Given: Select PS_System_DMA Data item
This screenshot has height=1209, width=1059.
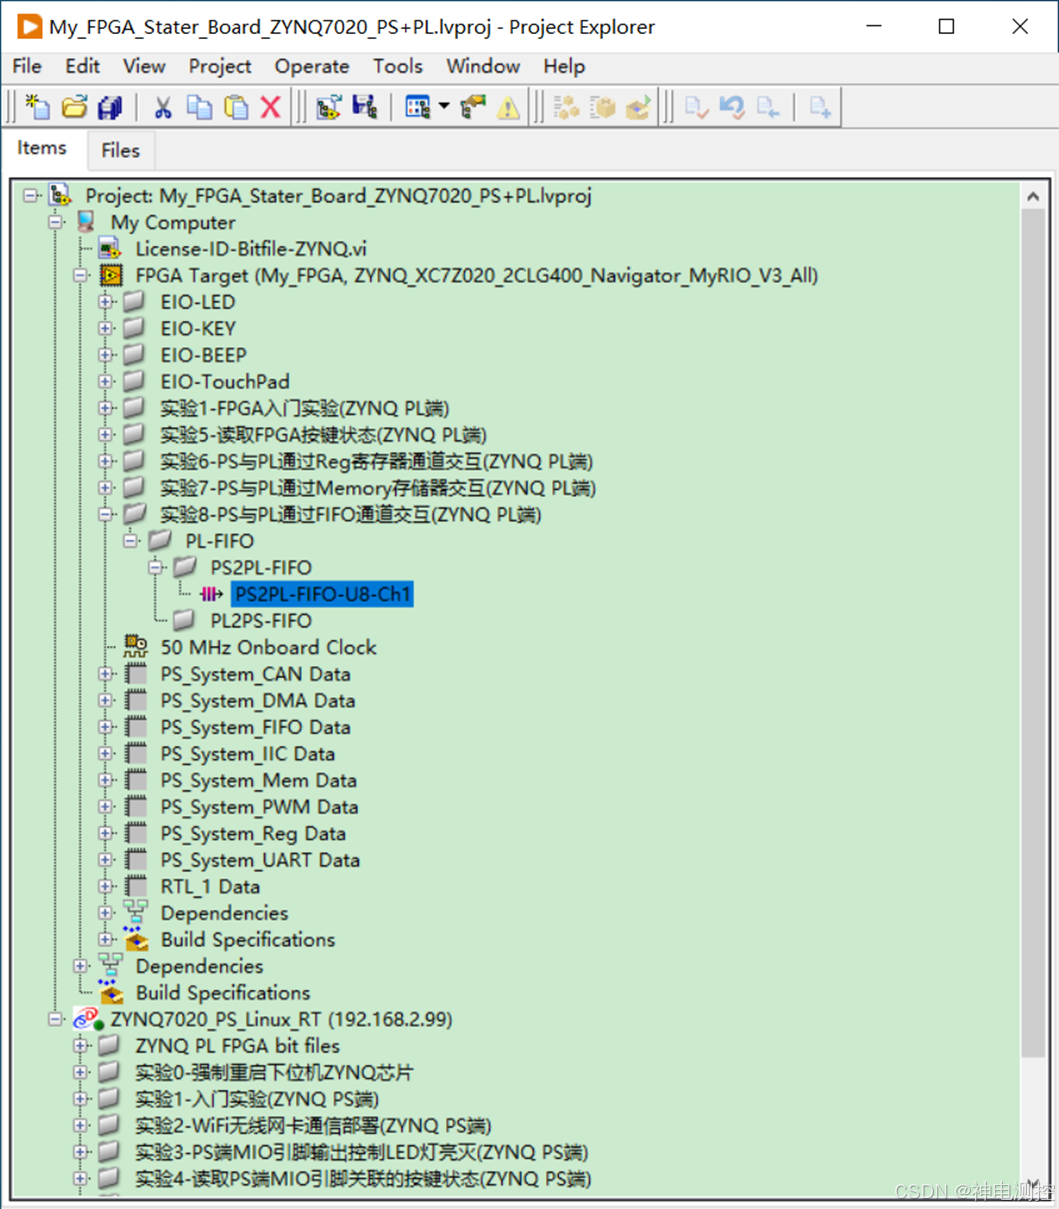Looking at the screenshot, I should click(x=258, y=701).
